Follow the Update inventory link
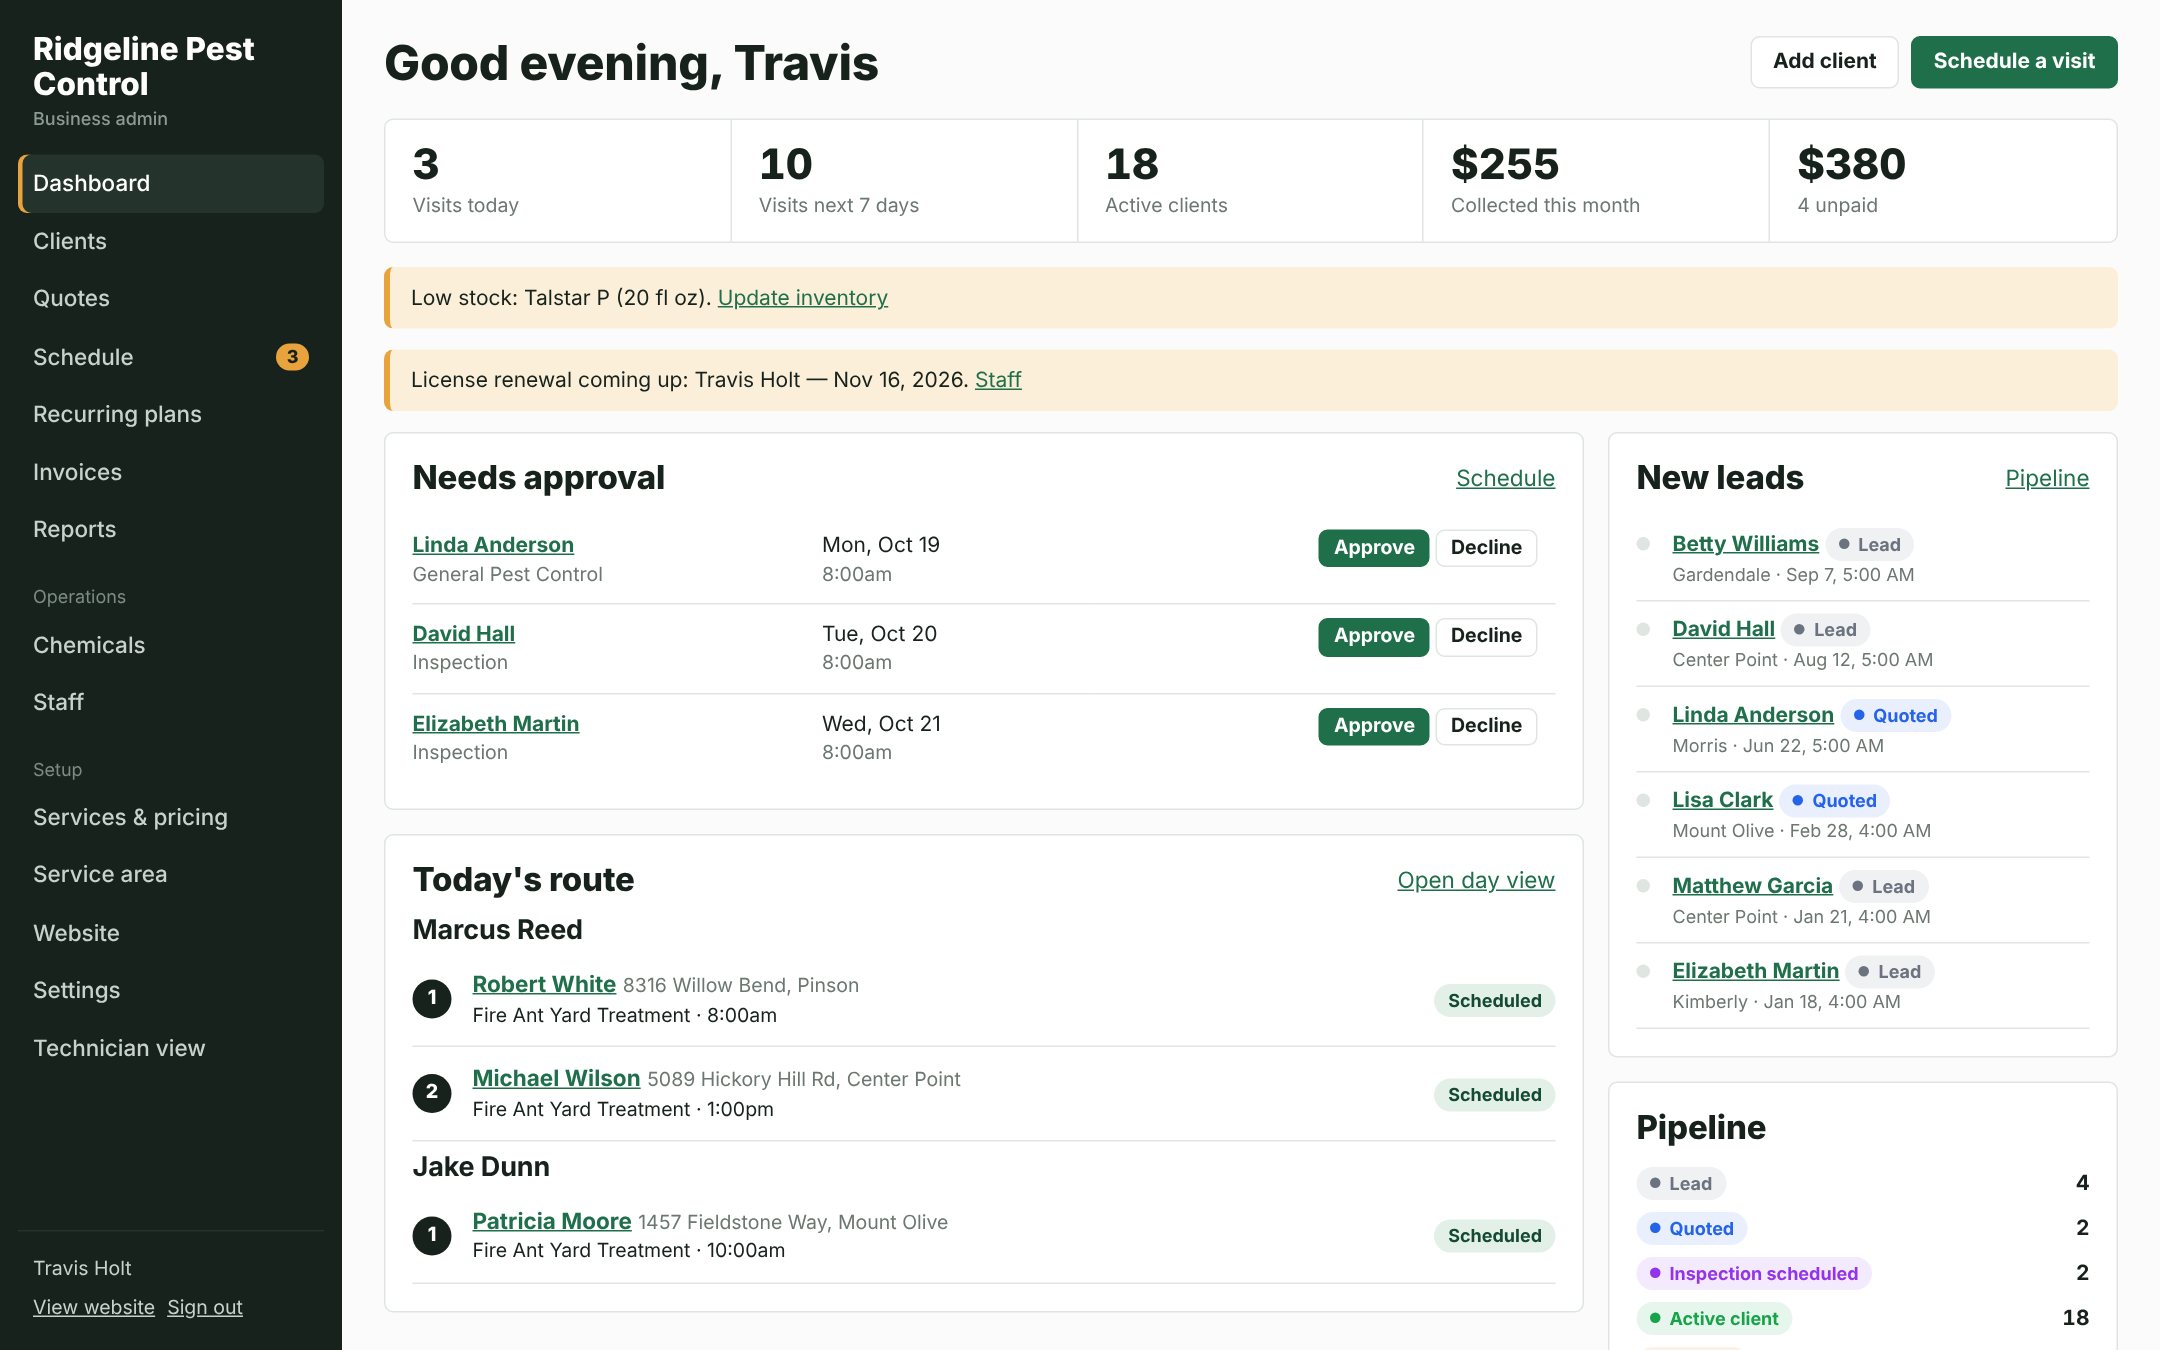 [x=802, y=298]
